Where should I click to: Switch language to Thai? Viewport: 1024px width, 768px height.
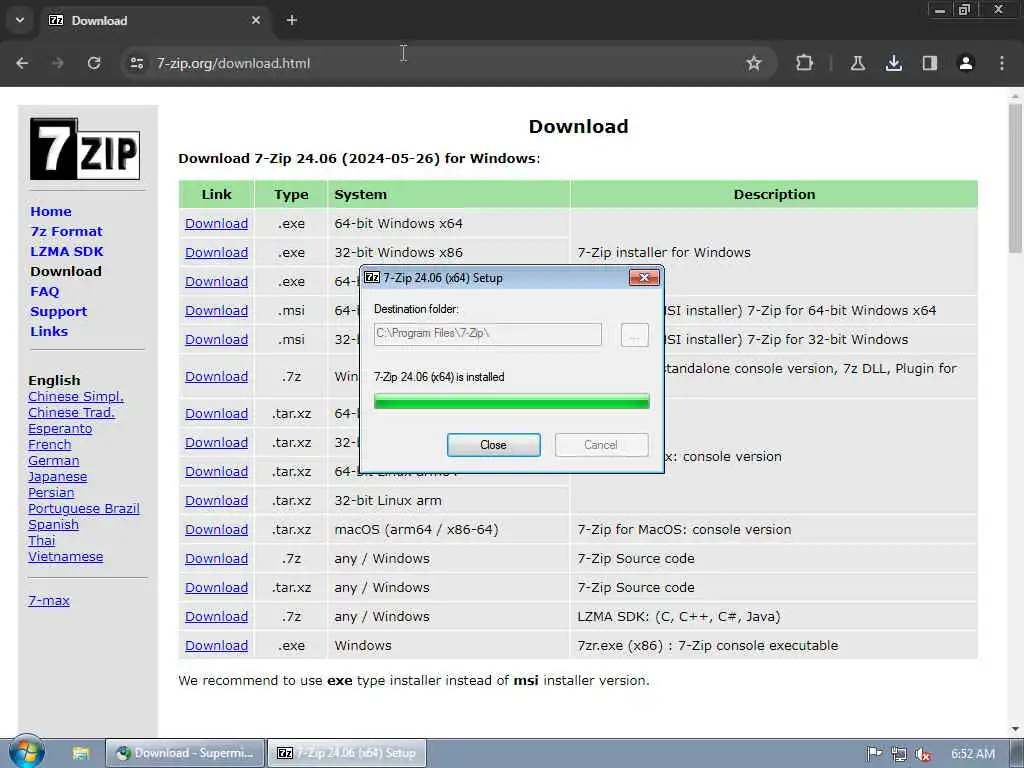[x=42, y=541]
